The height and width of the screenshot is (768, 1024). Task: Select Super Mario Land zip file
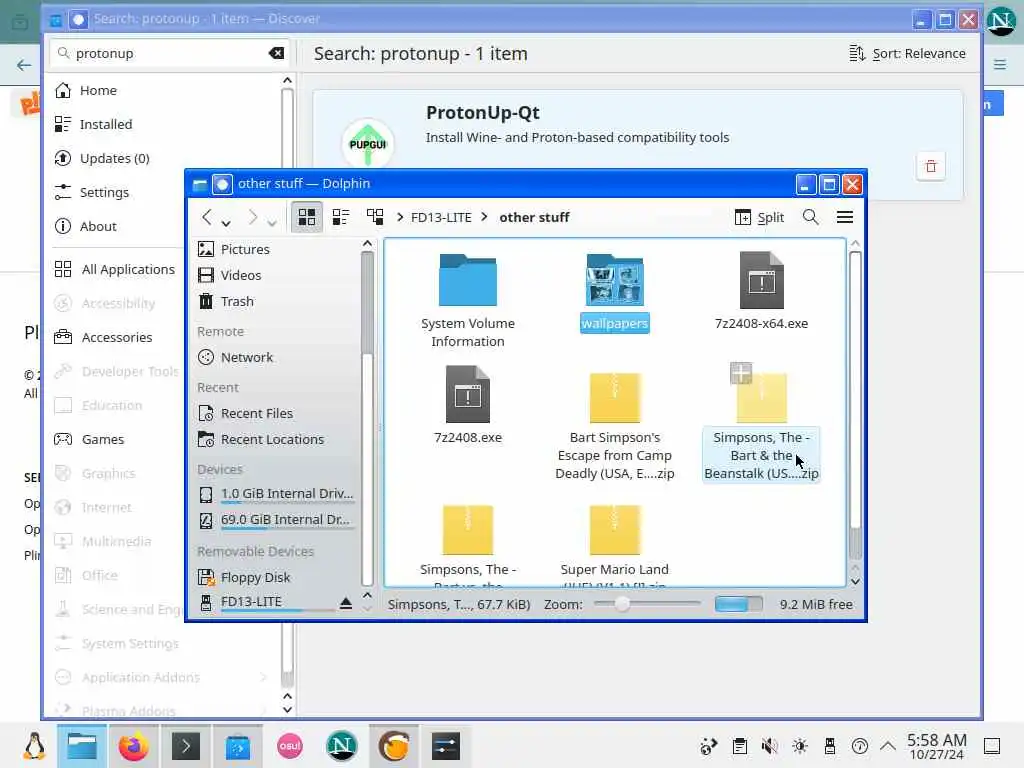pos(615,545)
